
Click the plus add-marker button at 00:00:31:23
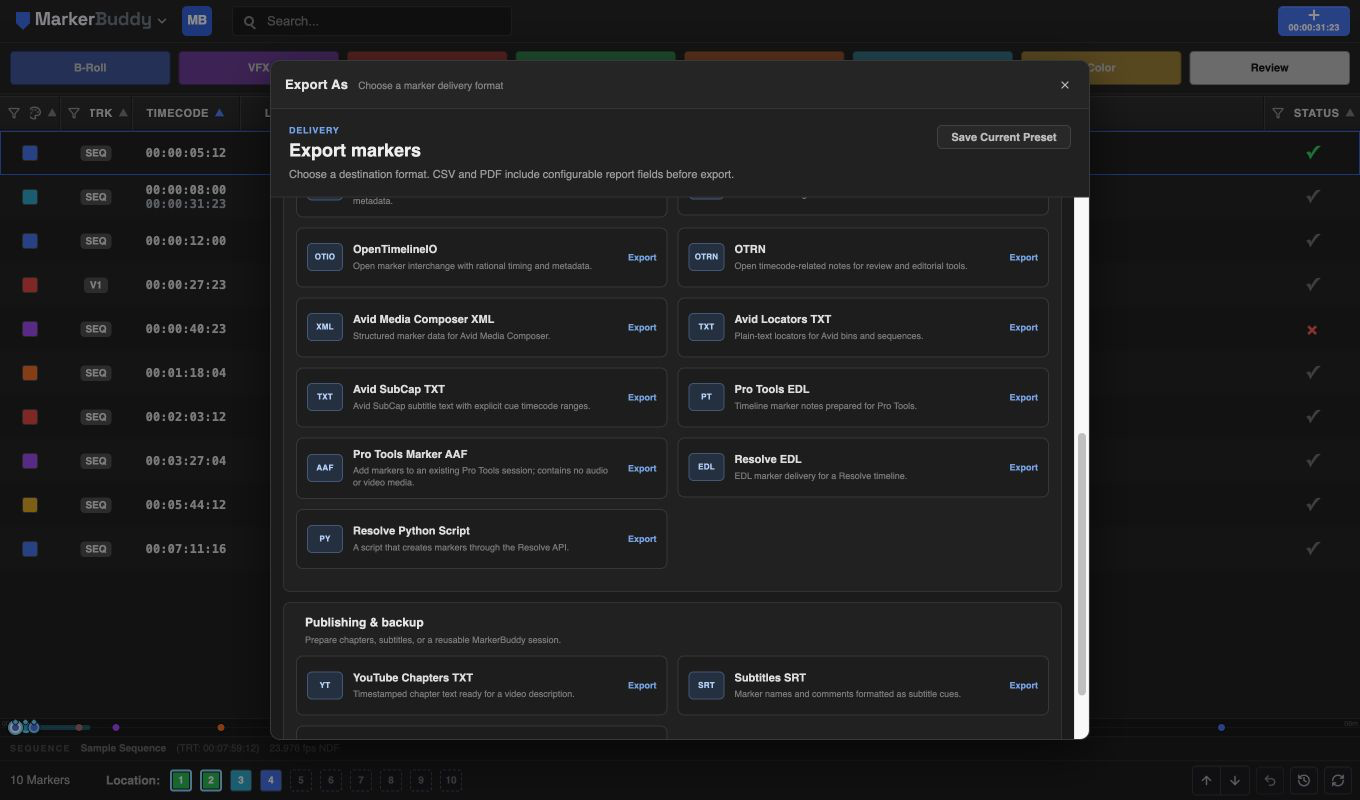pyautogui.click(x=1314, y=20)
